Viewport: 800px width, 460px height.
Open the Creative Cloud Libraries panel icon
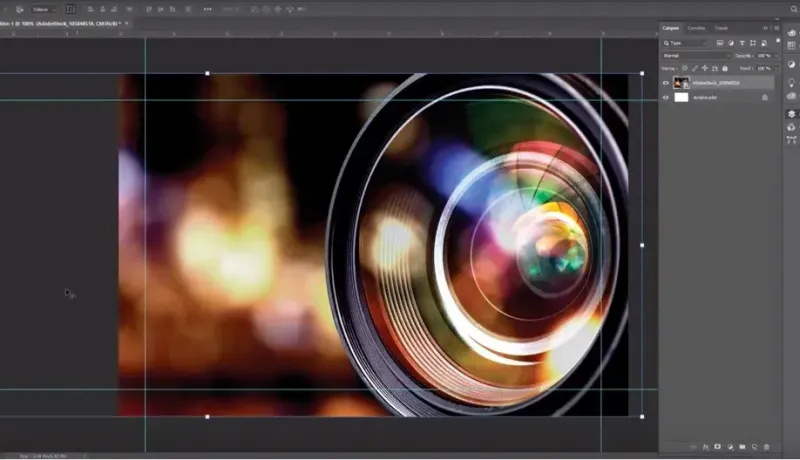791,96
